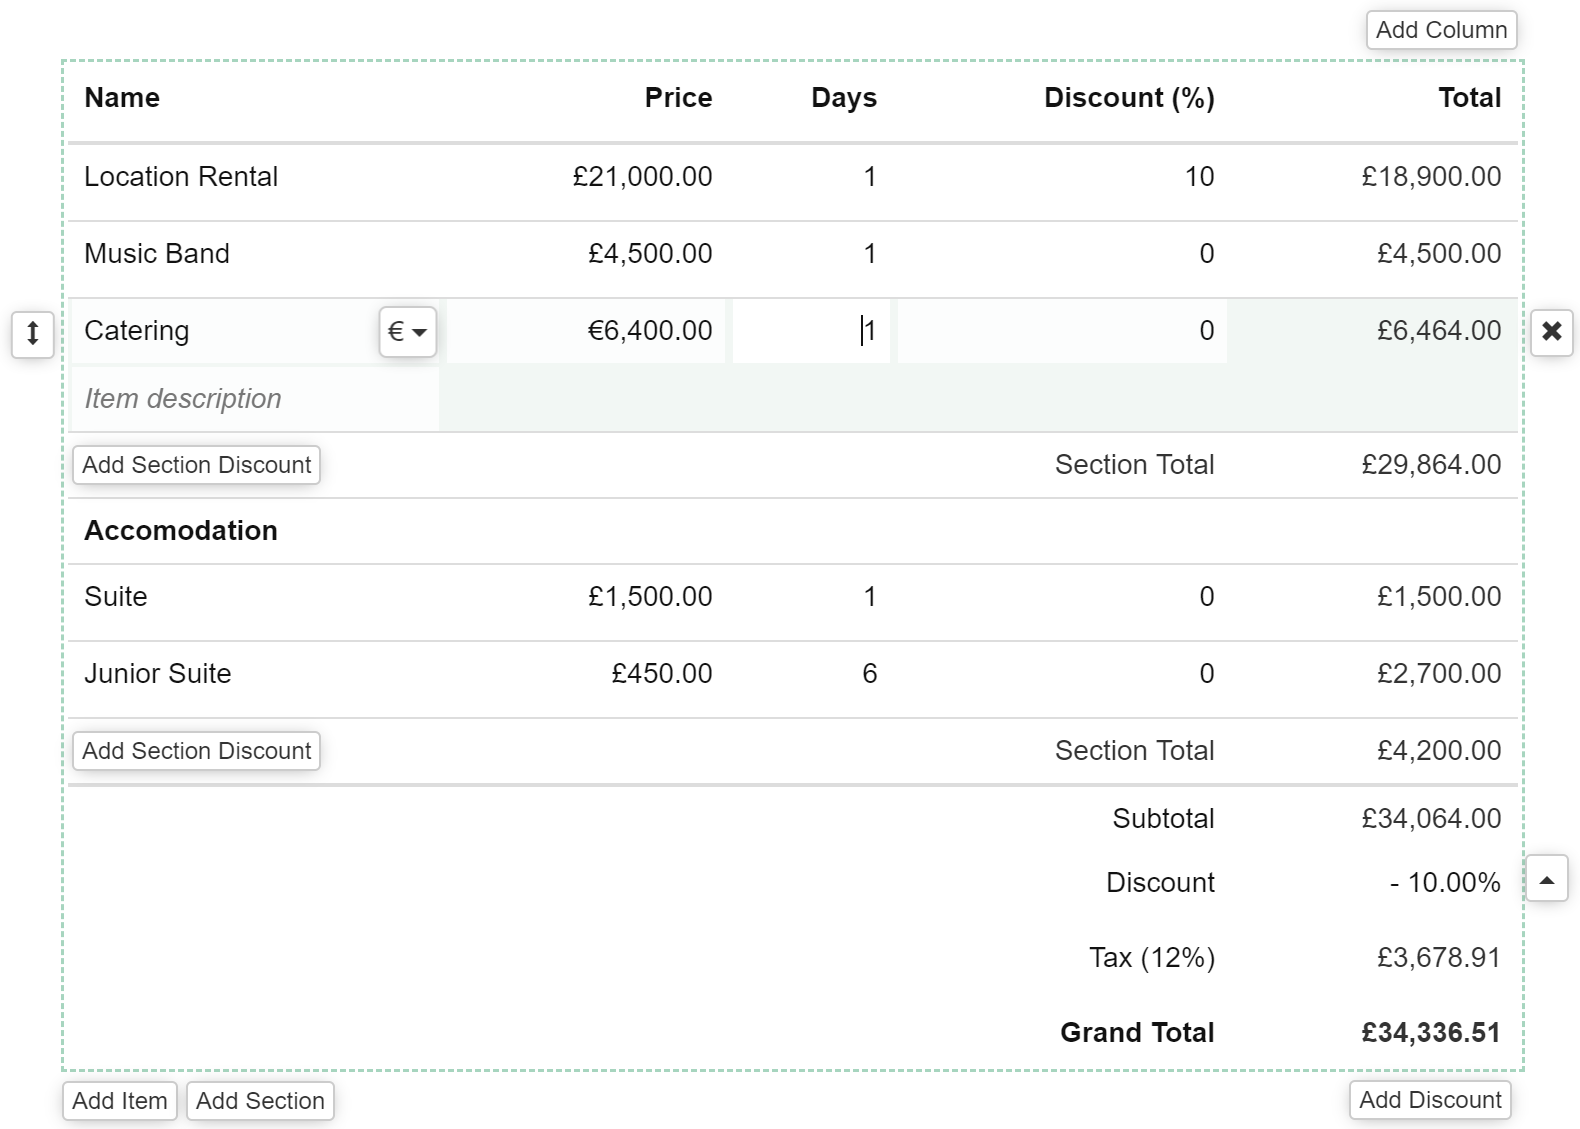Click the Catering Discount percentage field
The image size is (1580, 1129).
click(x=1061, y=331)
